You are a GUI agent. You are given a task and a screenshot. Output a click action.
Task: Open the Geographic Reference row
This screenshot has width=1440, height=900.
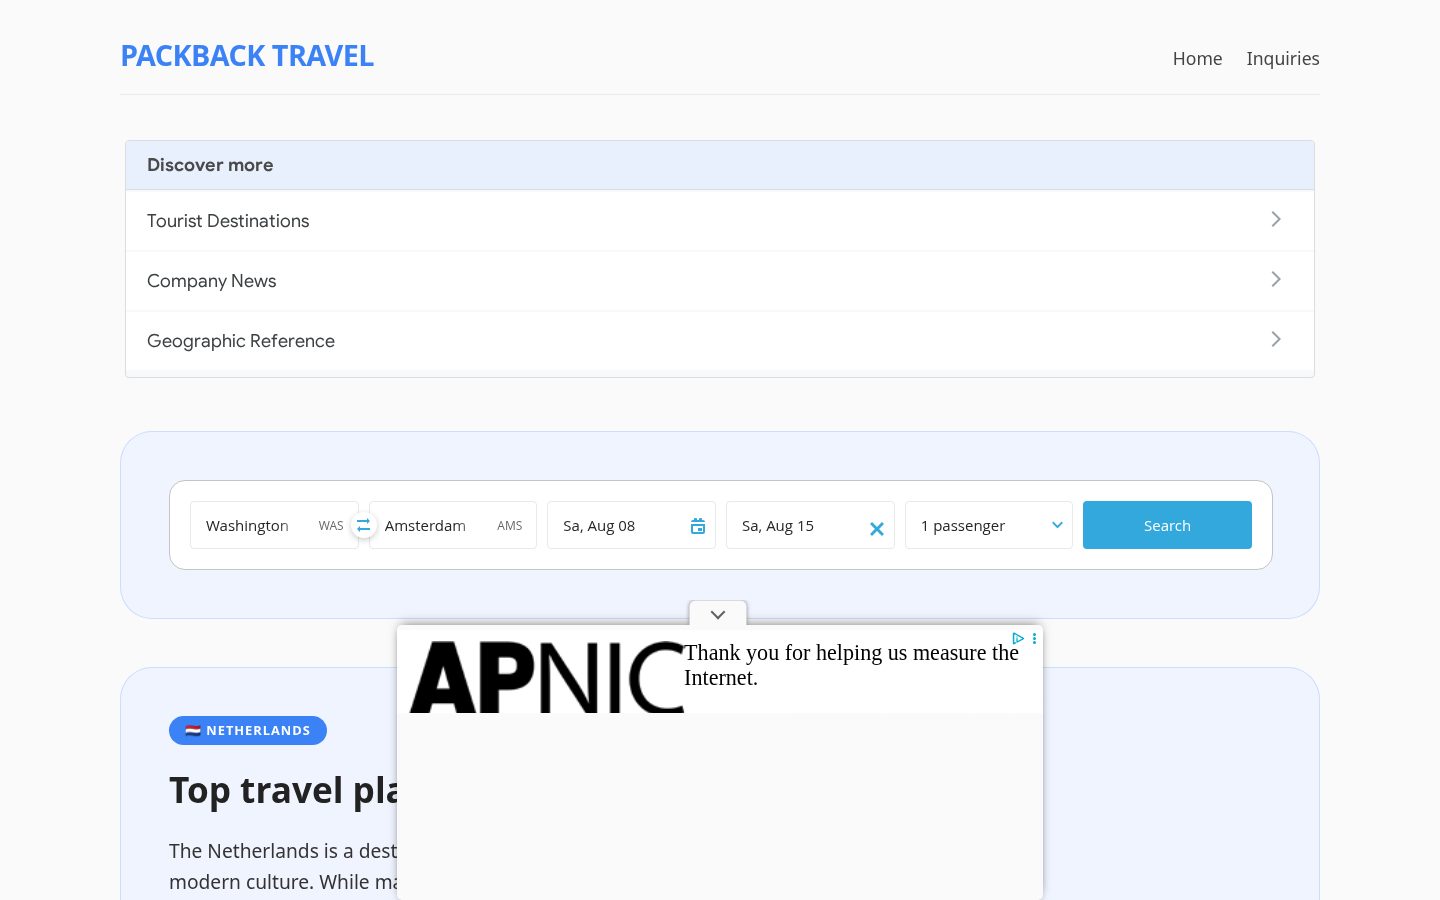[x=720, y=341]
